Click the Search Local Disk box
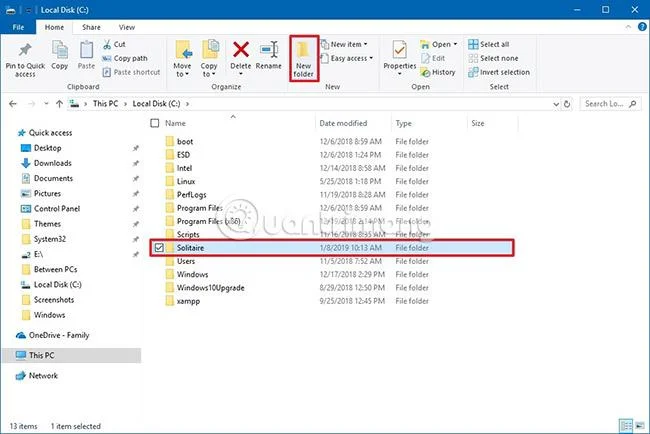The image size is (650, 434). pyautogui.click(x=610, y=104)
